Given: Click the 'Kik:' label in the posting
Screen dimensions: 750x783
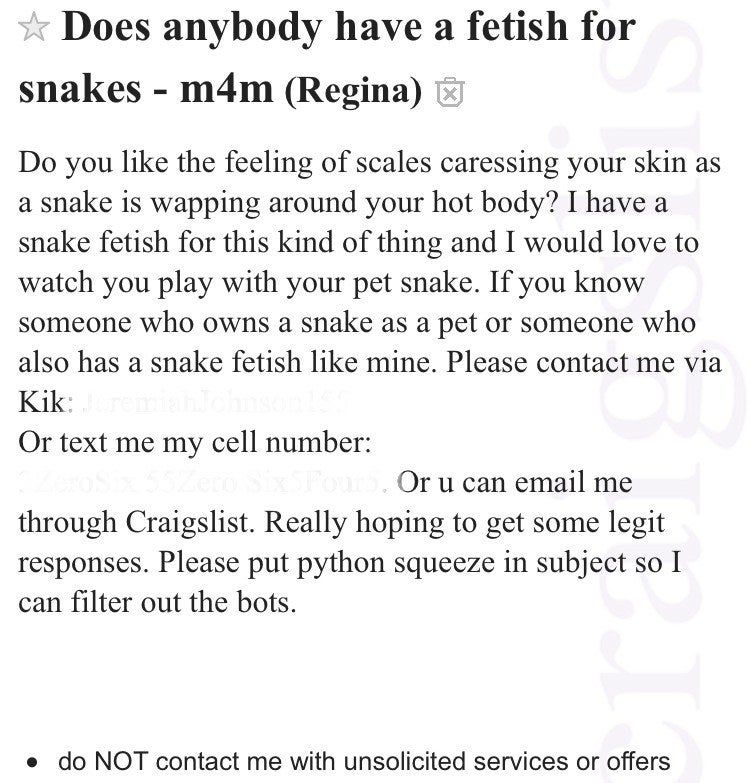Looking at the screenshot, I should pyautogui.click(x=46, y=401).
